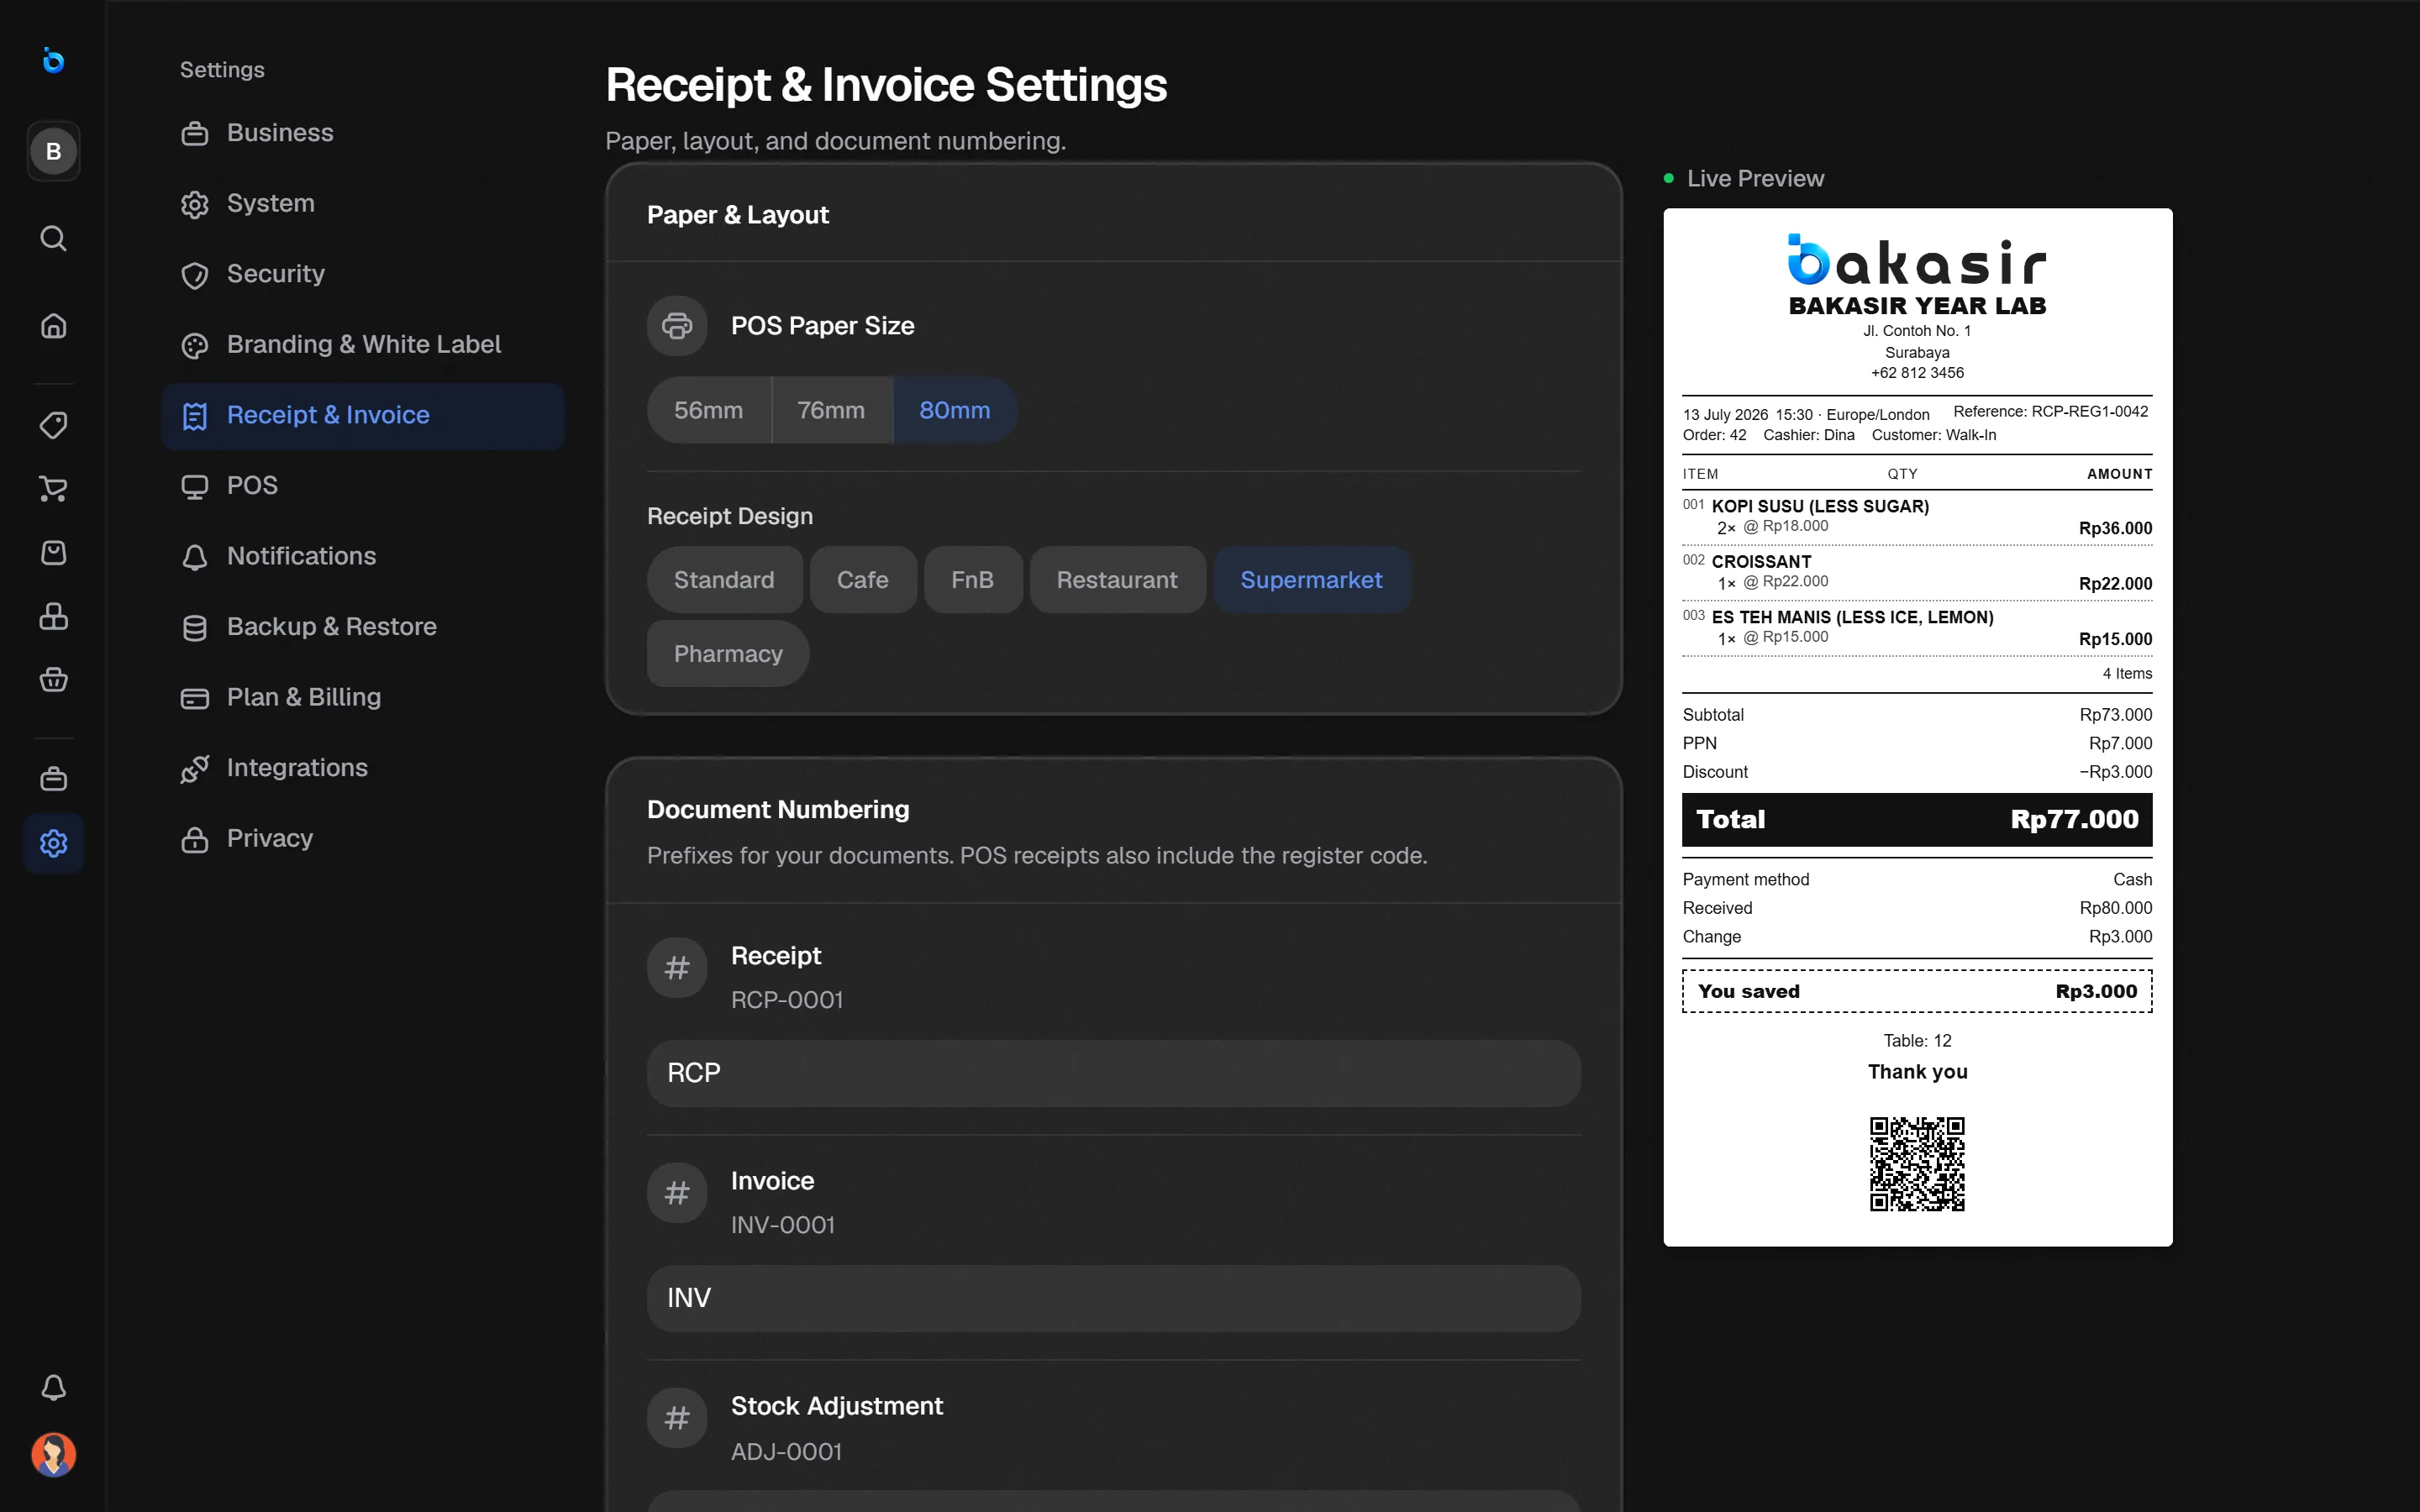
Task: Open Privacy settings
Action: click(363, 839)
